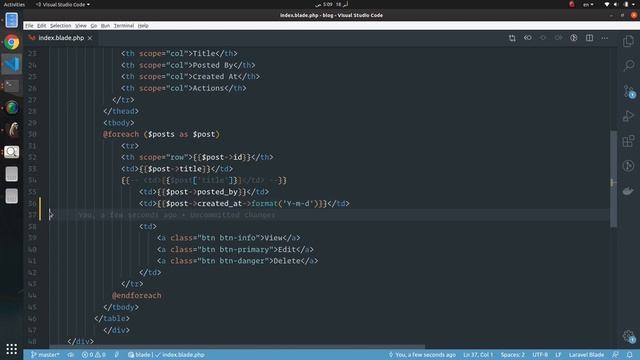Viewport: 640px width, 360px height.
Task: Open the Explorer view in activity bar
Action: (629, 41)
